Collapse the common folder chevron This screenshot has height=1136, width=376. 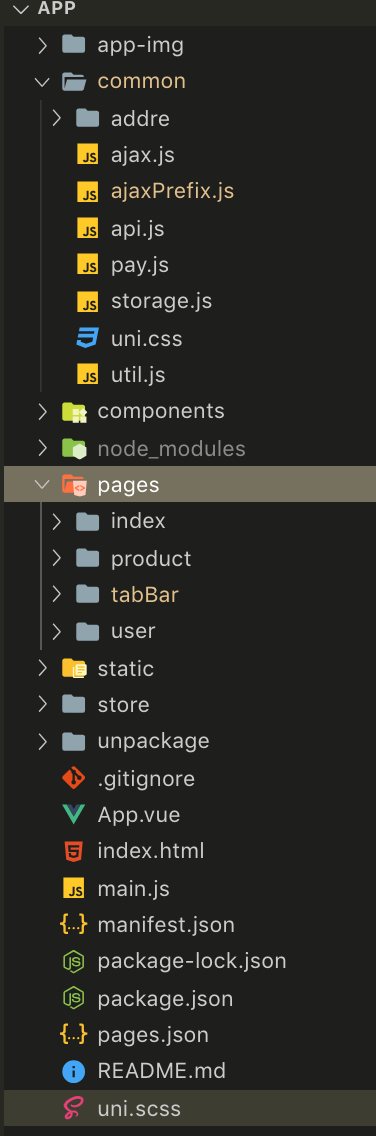[x=43, y=82]
